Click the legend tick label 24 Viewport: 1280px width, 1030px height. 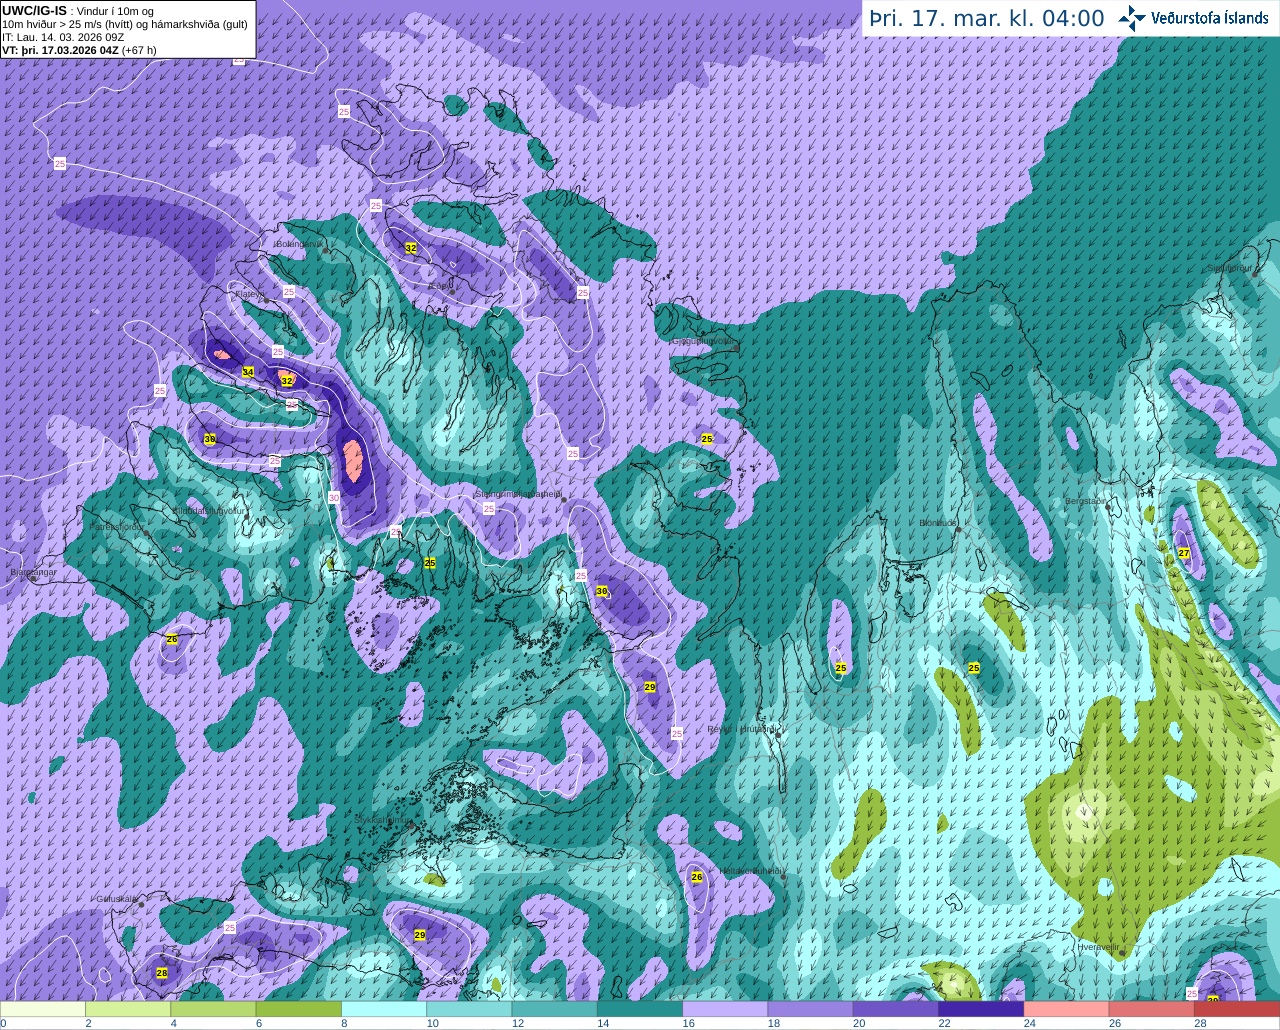tap(1029, 1023)
